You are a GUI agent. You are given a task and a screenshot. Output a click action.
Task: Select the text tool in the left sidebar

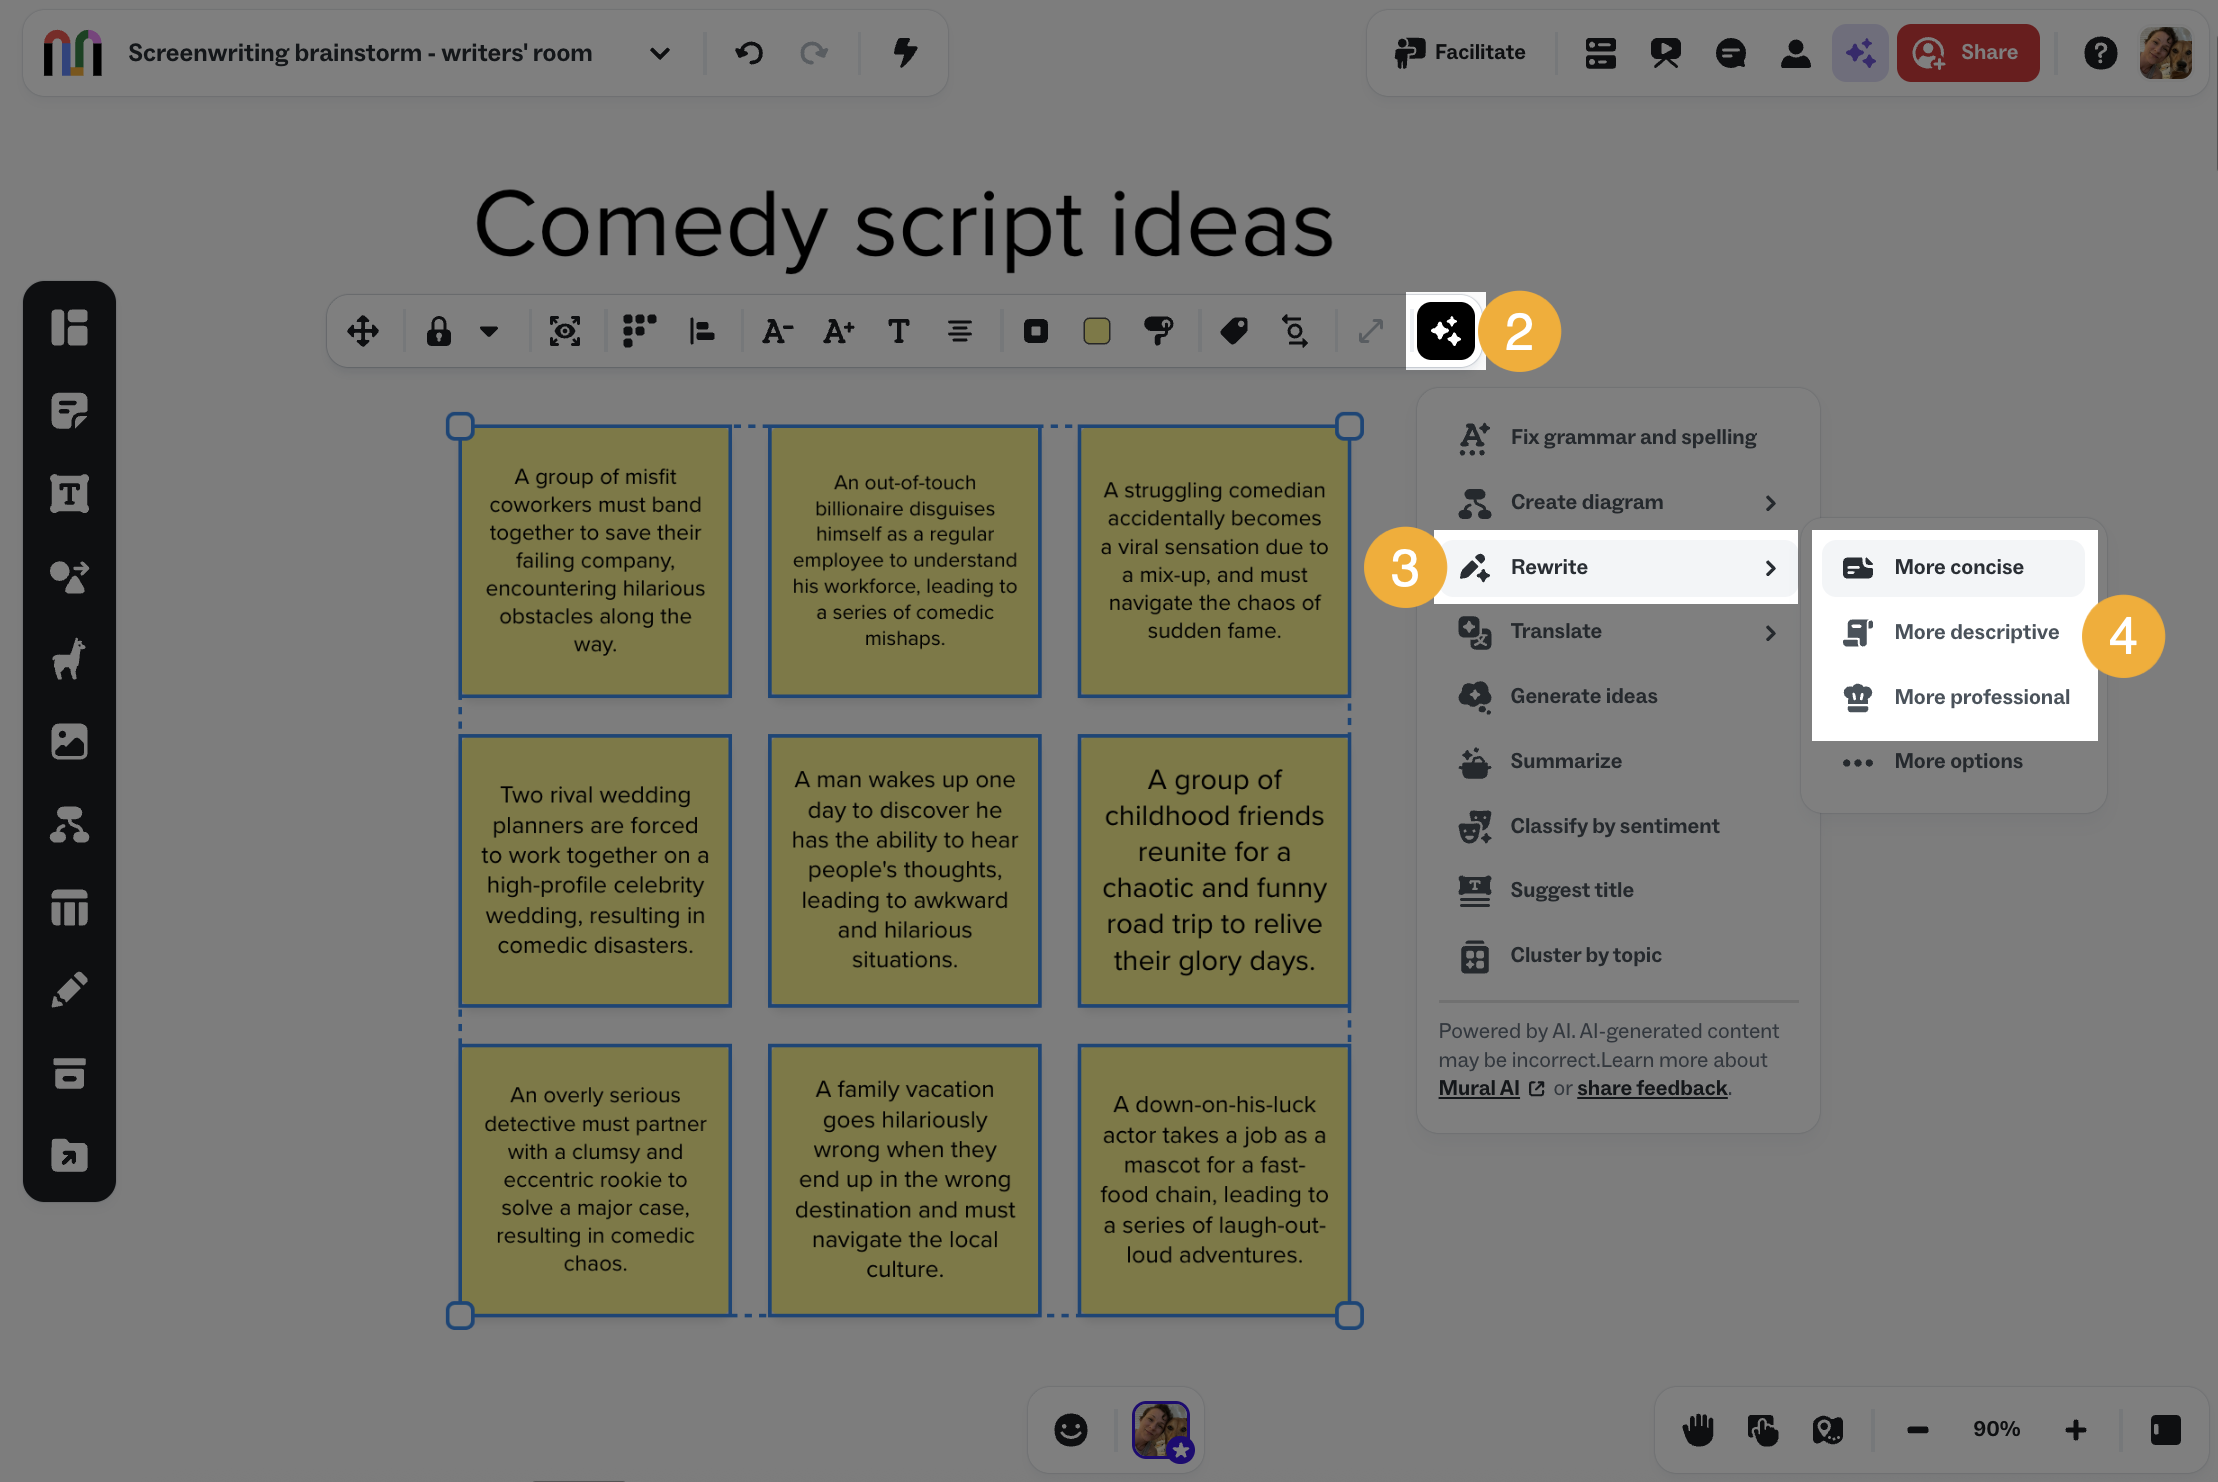click(x=69, y=493)
